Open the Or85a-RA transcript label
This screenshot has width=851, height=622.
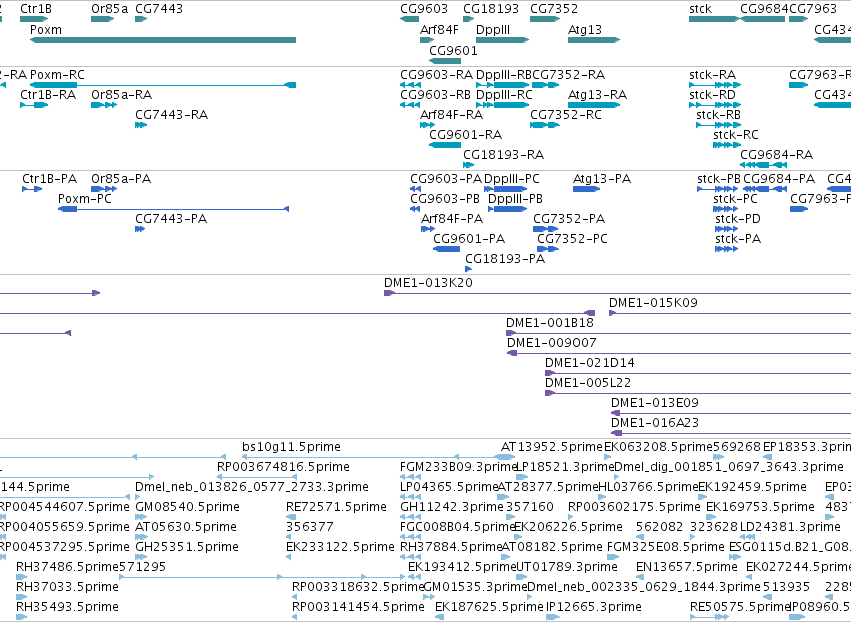click(122, 95)
